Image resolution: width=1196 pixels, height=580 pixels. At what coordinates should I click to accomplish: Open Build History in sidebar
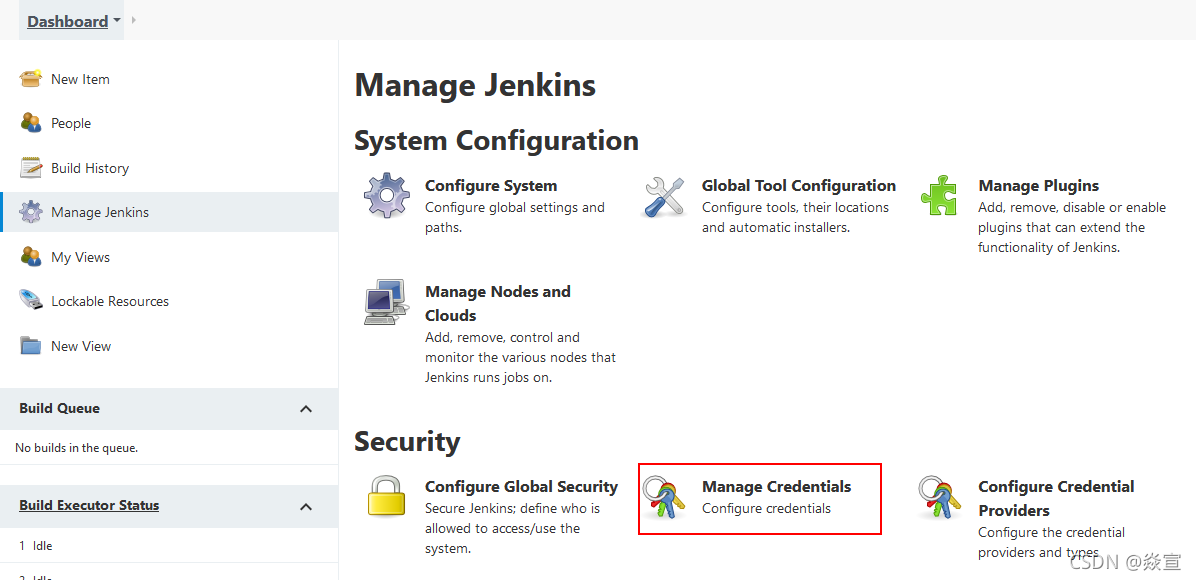90,168
